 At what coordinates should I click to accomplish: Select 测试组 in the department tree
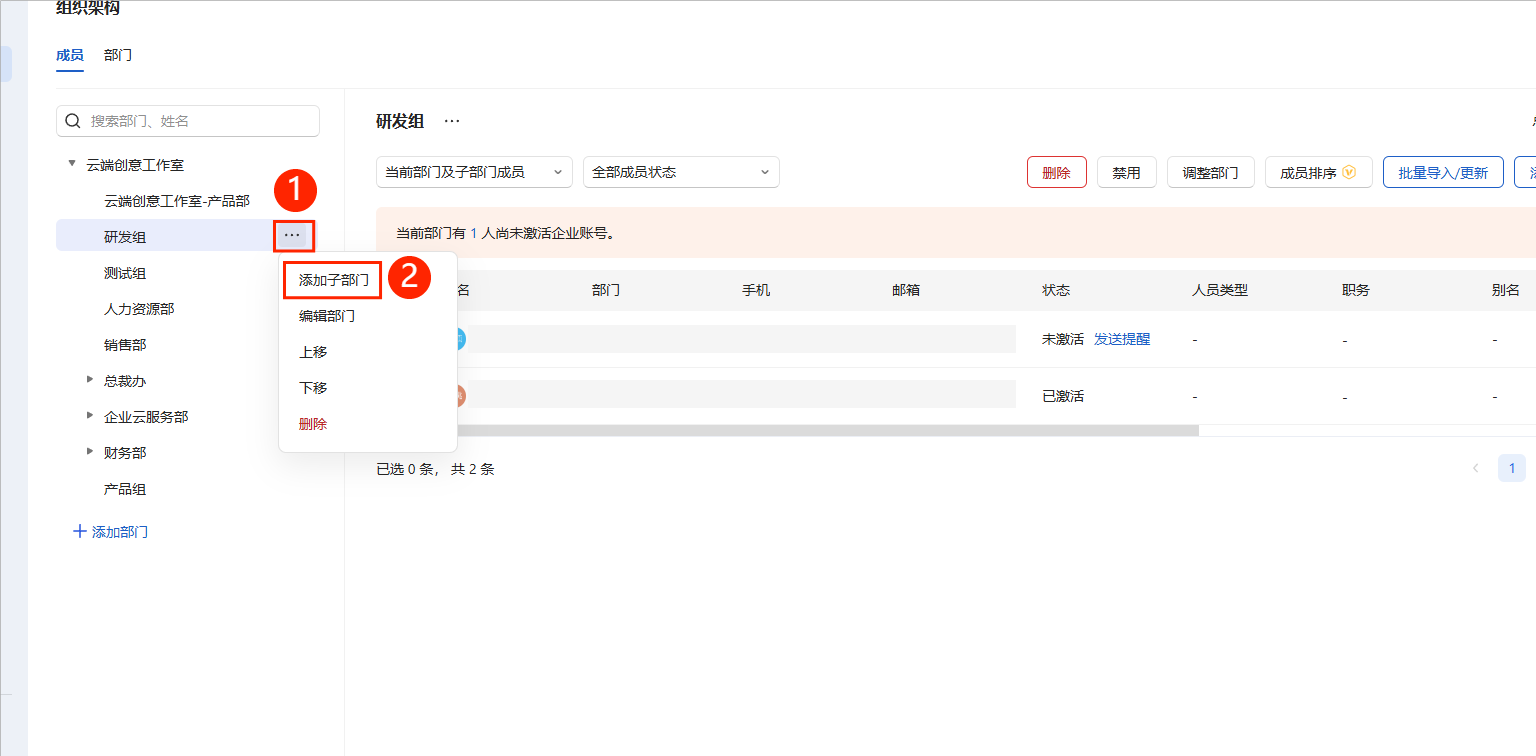coord(125,273)
